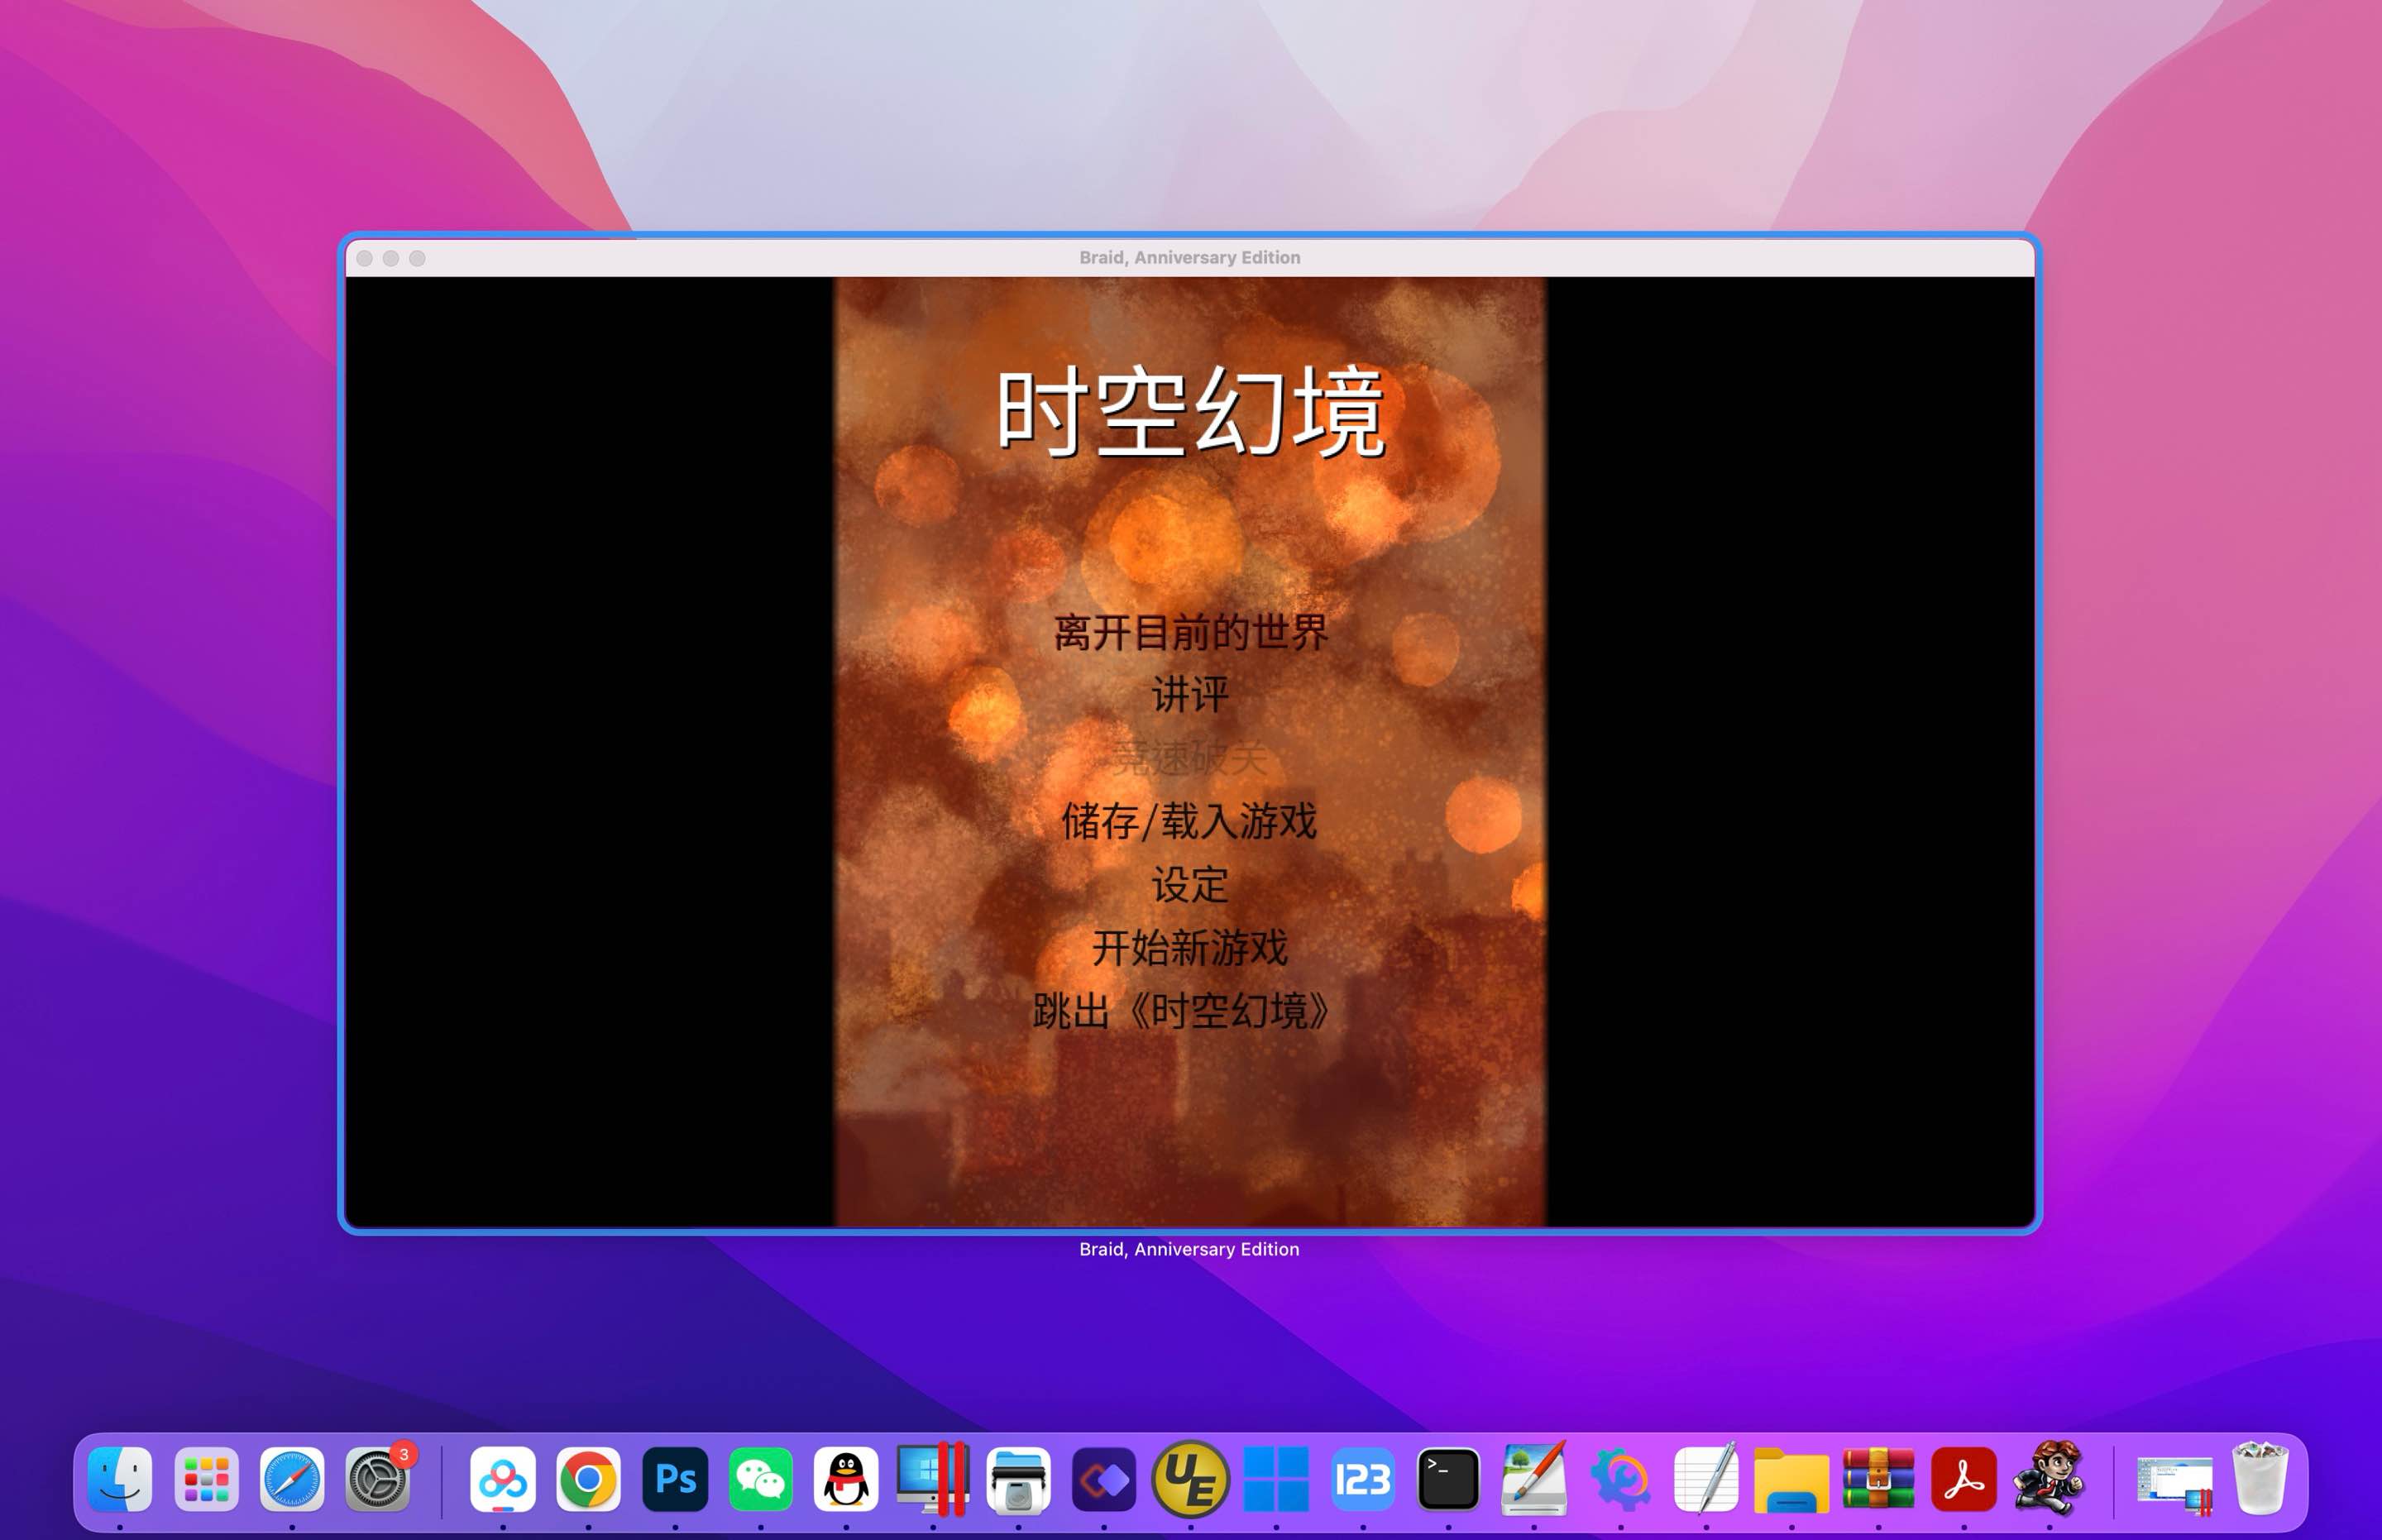Select 离开目前的世界 menu option
Viewport: 2382px width, 1540px height.
1190,632
